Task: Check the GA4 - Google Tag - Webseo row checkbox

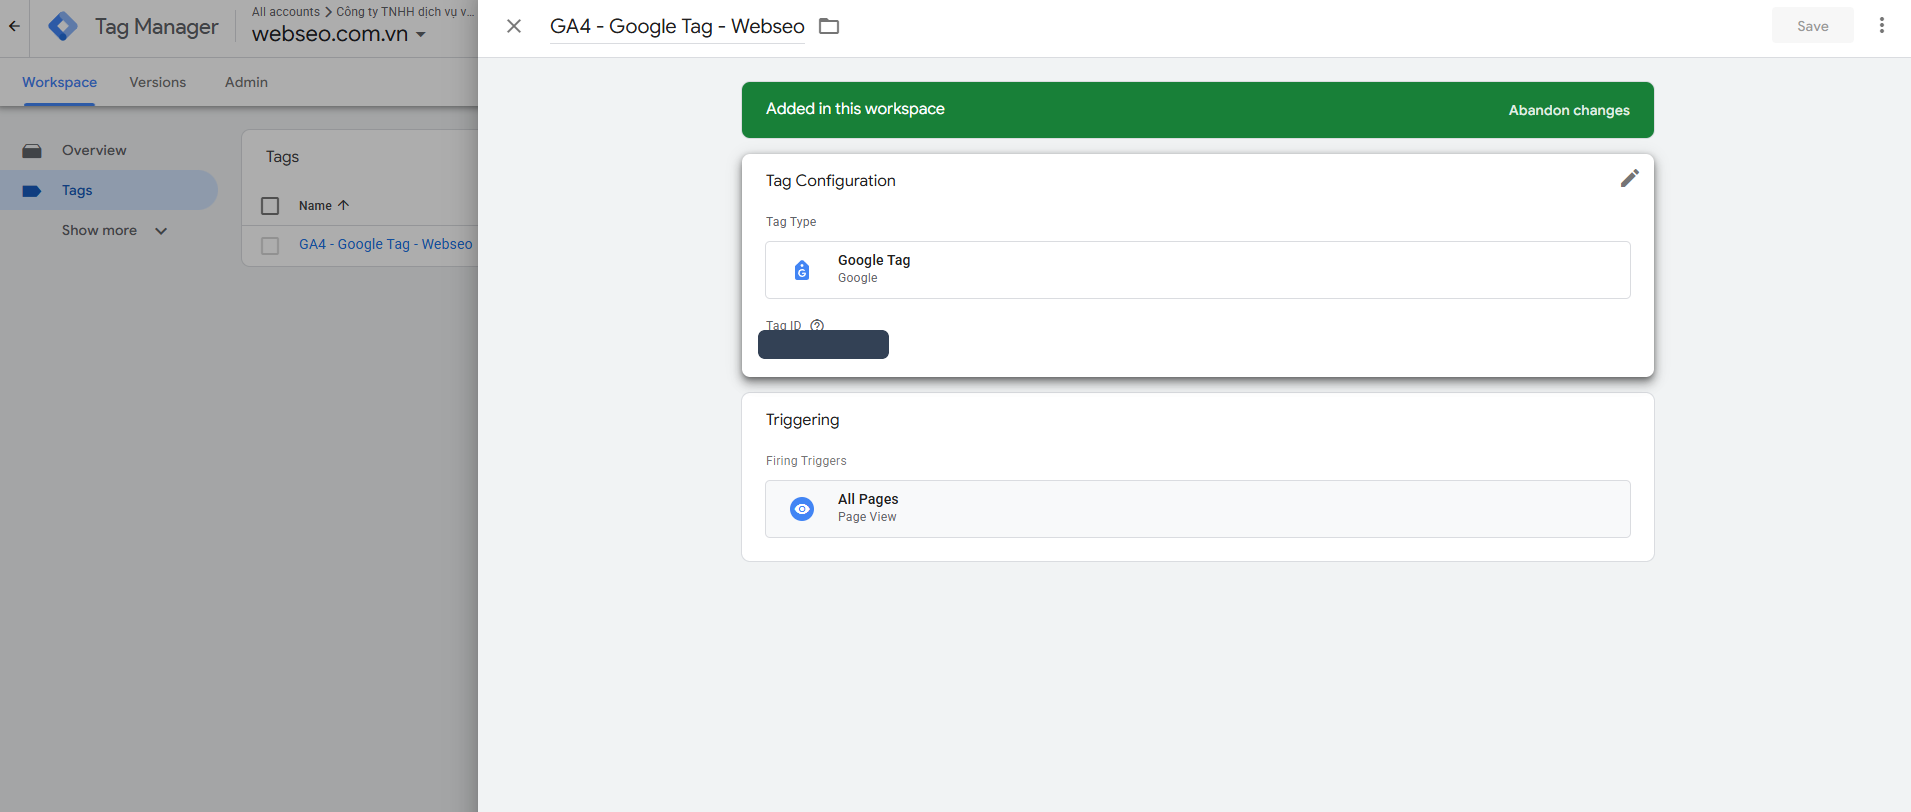Action: pos(270,246)
